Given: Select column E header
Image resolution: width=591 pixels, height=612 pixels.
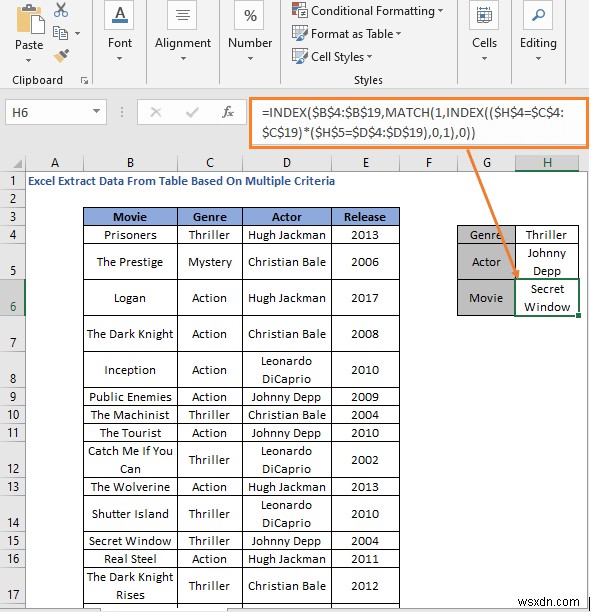Looking at the screenshot, I should [365, 163].
